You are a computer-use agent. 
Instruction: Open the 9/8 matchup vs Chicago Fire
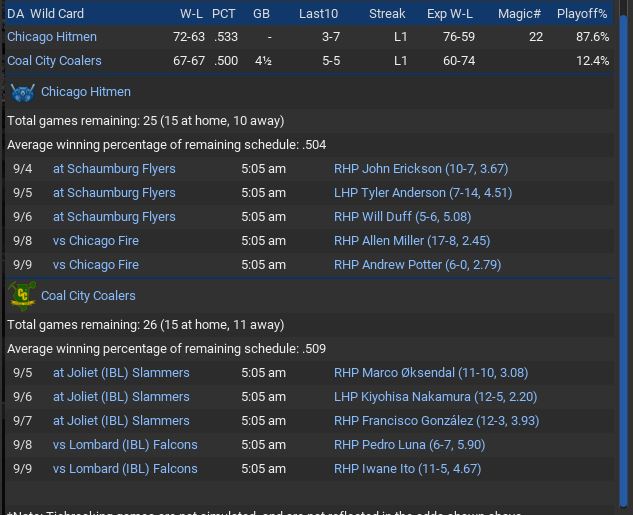point(96,241)
